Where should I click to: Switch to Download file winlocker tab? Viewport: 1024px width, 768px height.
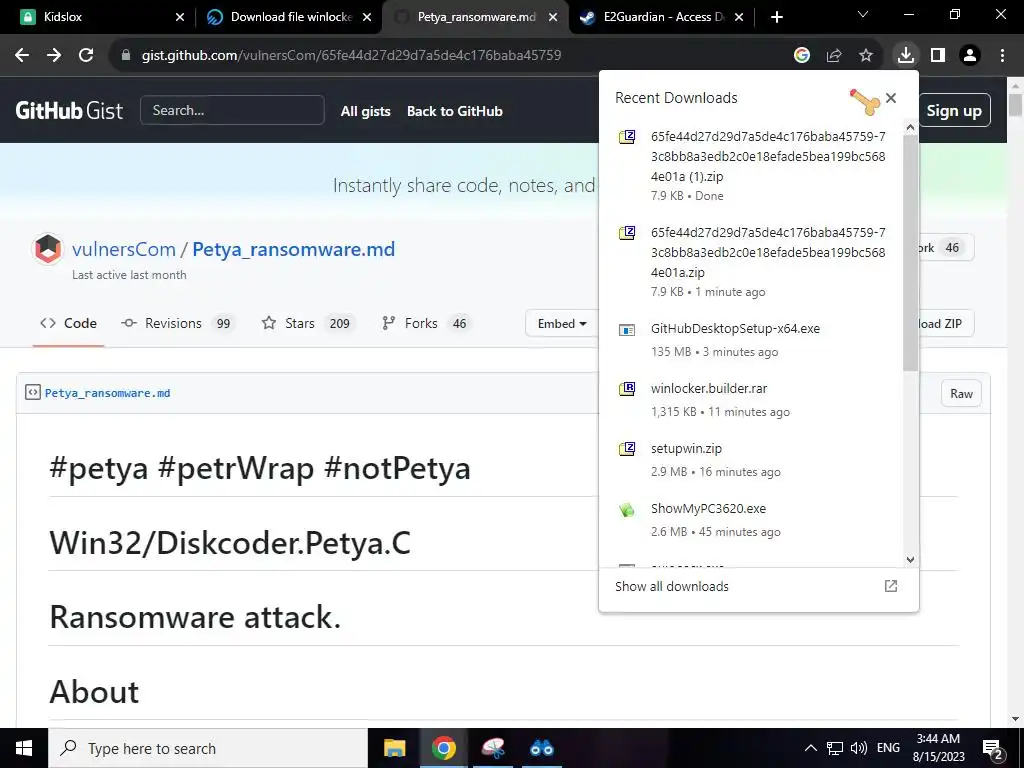tap(287, 17)
